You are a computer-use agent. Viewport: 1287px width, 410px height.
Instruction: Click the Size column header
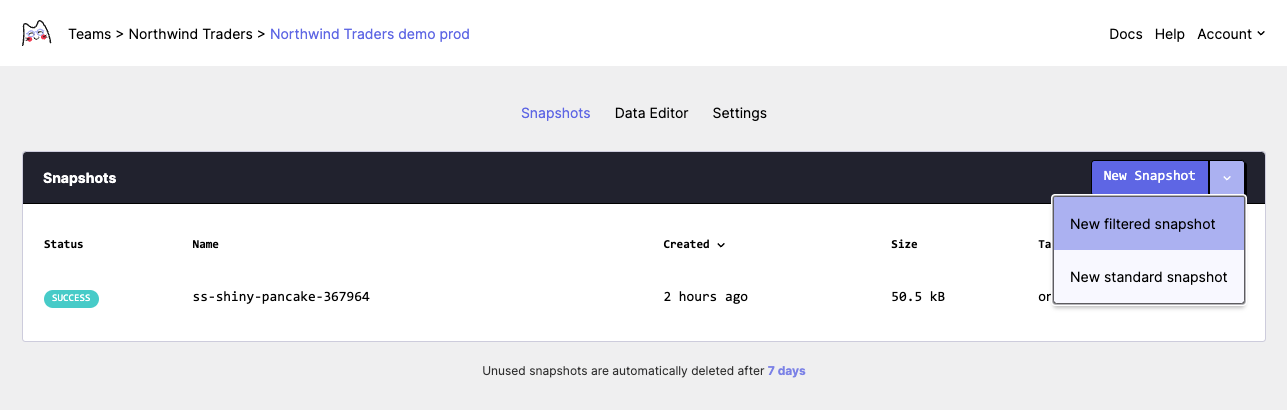pos(903,244)
